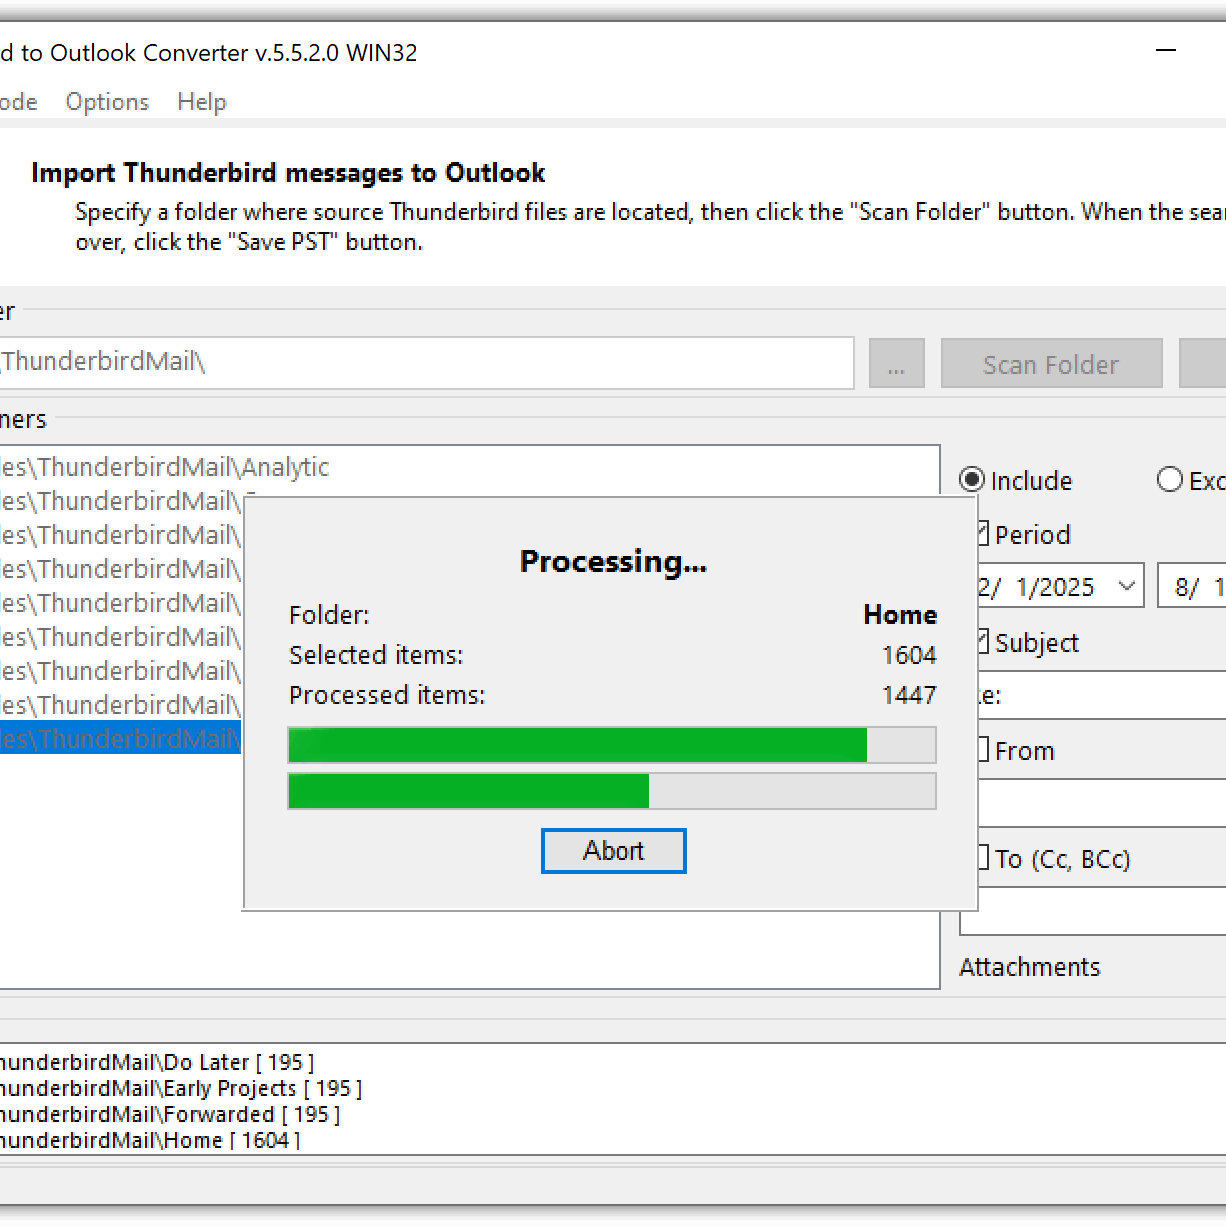Toggle the Period checkbox

pyautogui.click(x=982, y=534)
